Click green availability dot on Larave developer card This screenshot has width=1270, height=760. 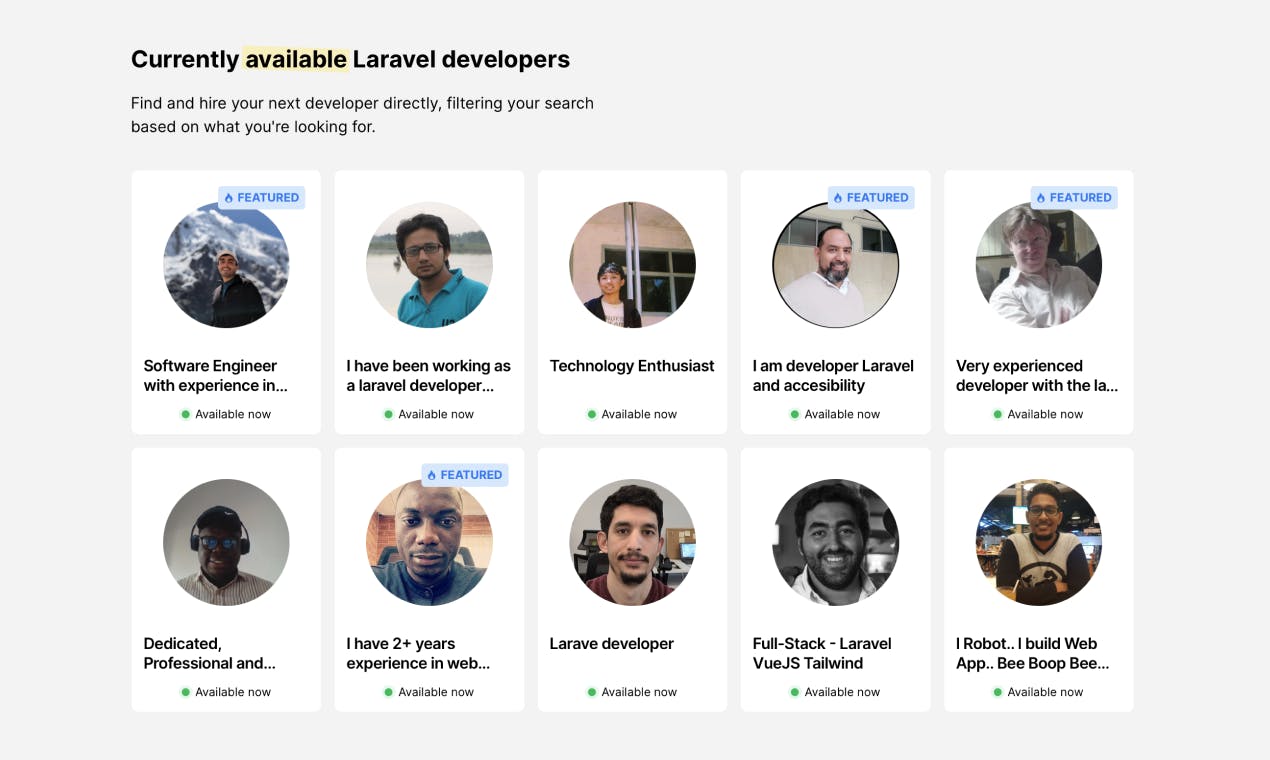click(592, 692)
